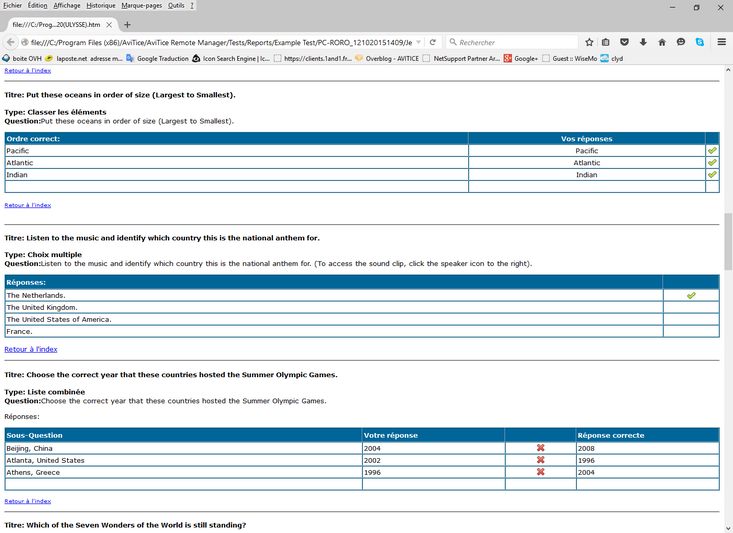
Task: Click 'Beijing, China' sub-question cell
Action: [x=184, y=448]
